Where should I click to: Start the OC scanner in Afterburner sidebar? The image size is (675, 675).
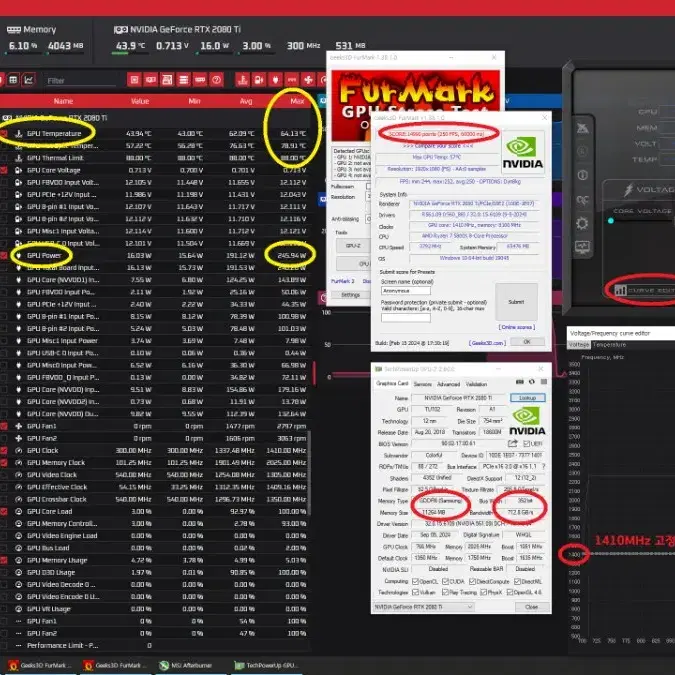tap(582, 200)
